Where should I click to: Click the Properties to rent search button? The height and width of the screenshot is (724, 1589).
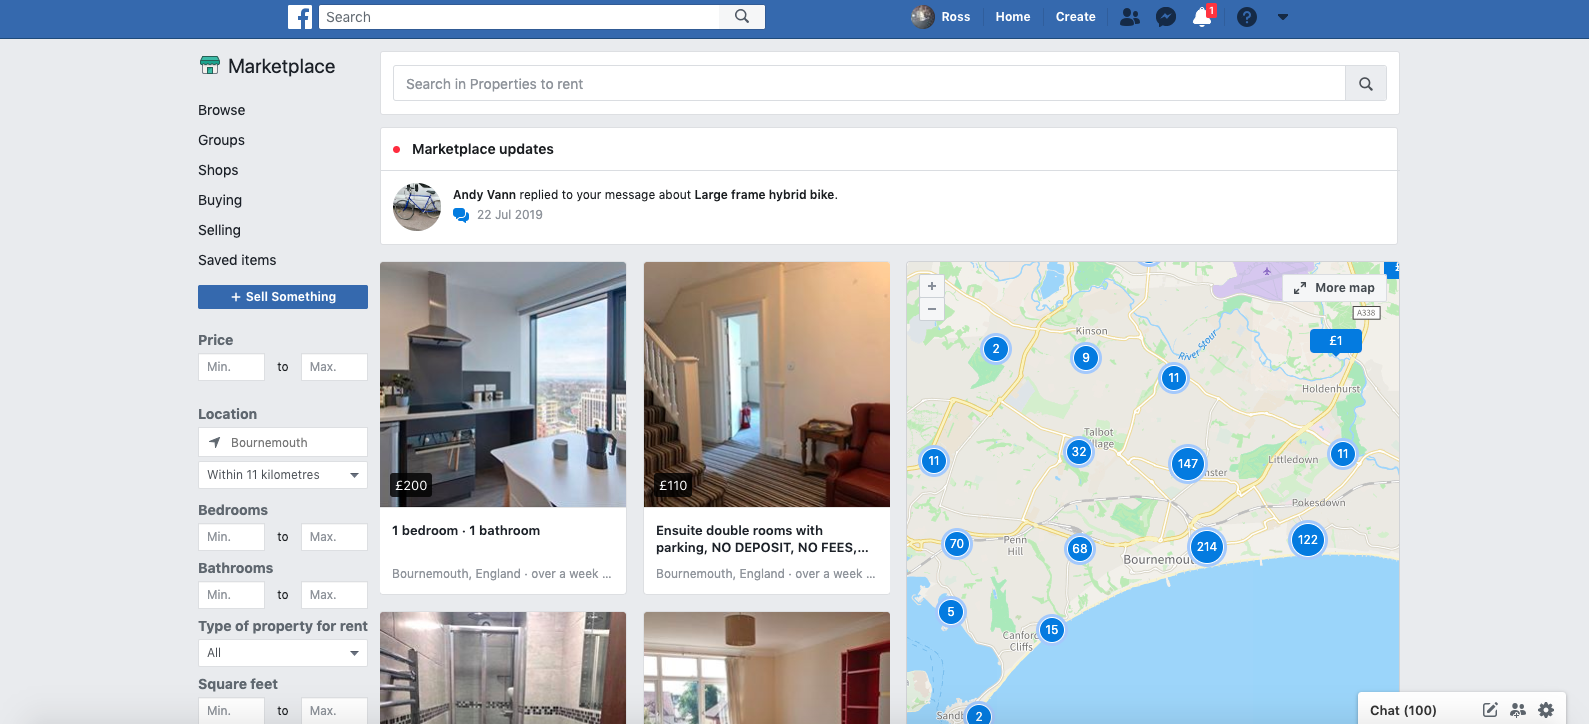tap(1366, 84)
